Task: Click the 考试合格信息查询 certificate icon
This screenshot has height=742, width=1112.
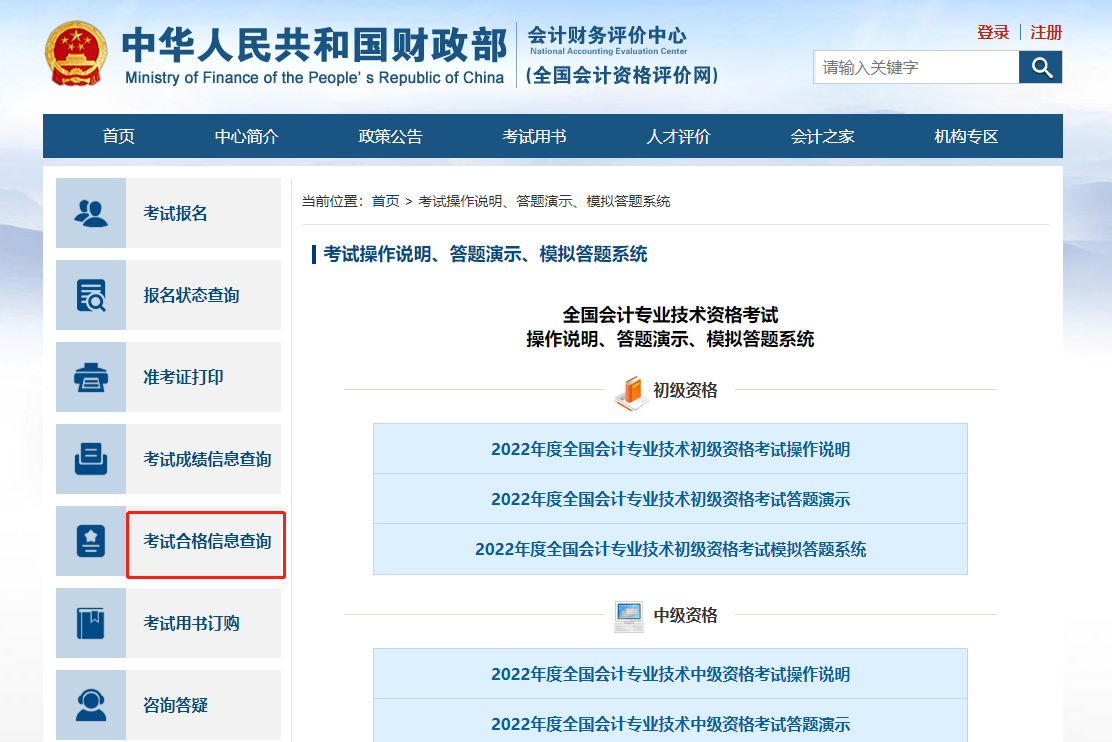Action: (x=91, y=541)
